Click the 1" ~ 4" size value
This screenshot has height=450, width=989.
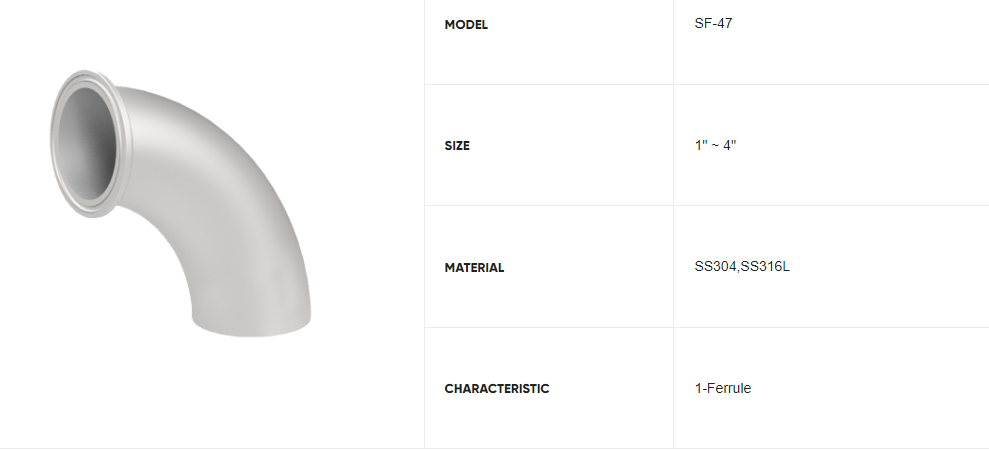(715, 145)
